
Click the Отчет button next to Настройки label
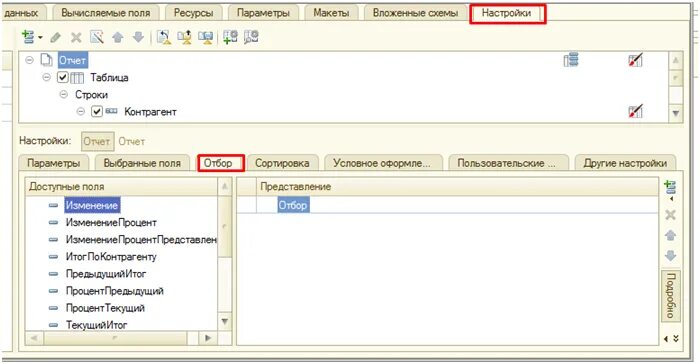pyautogui.click(x=97, y=142)
